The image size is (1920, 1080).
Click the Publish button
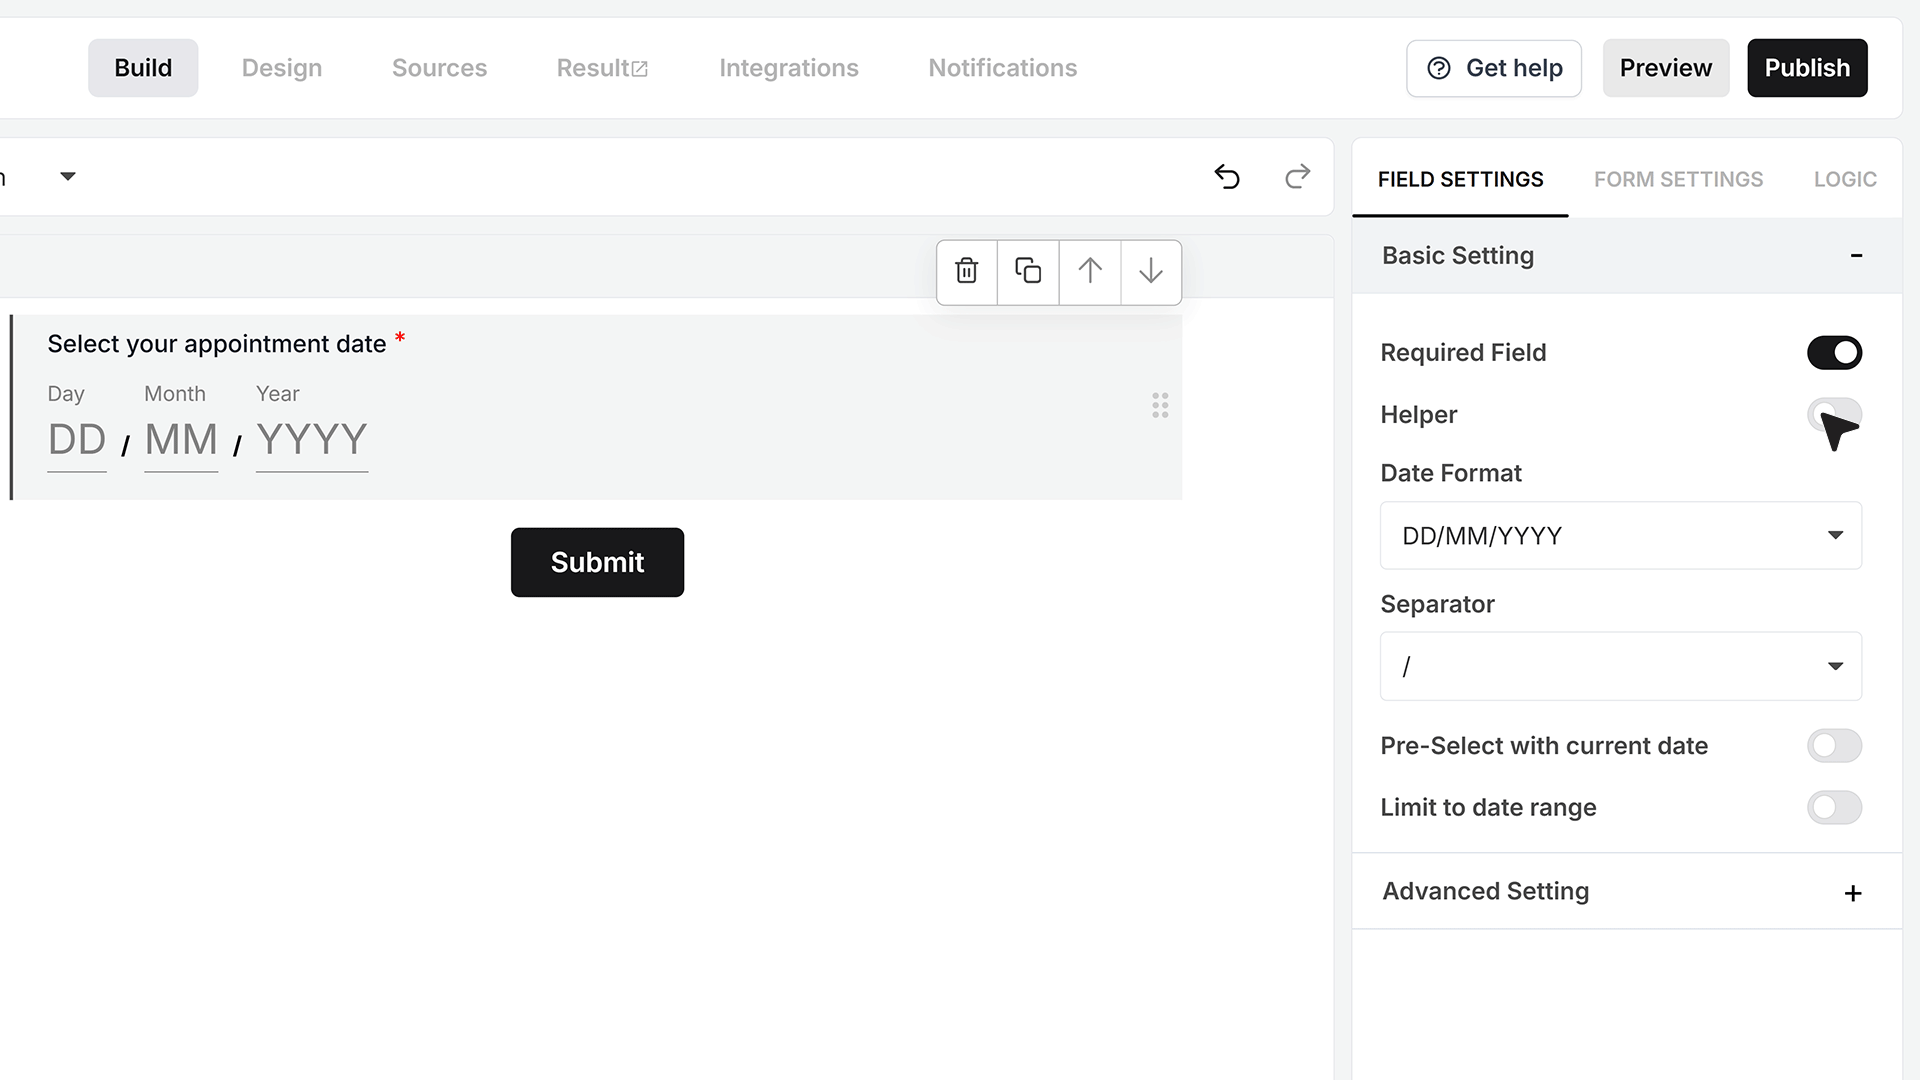point(1807,68)
